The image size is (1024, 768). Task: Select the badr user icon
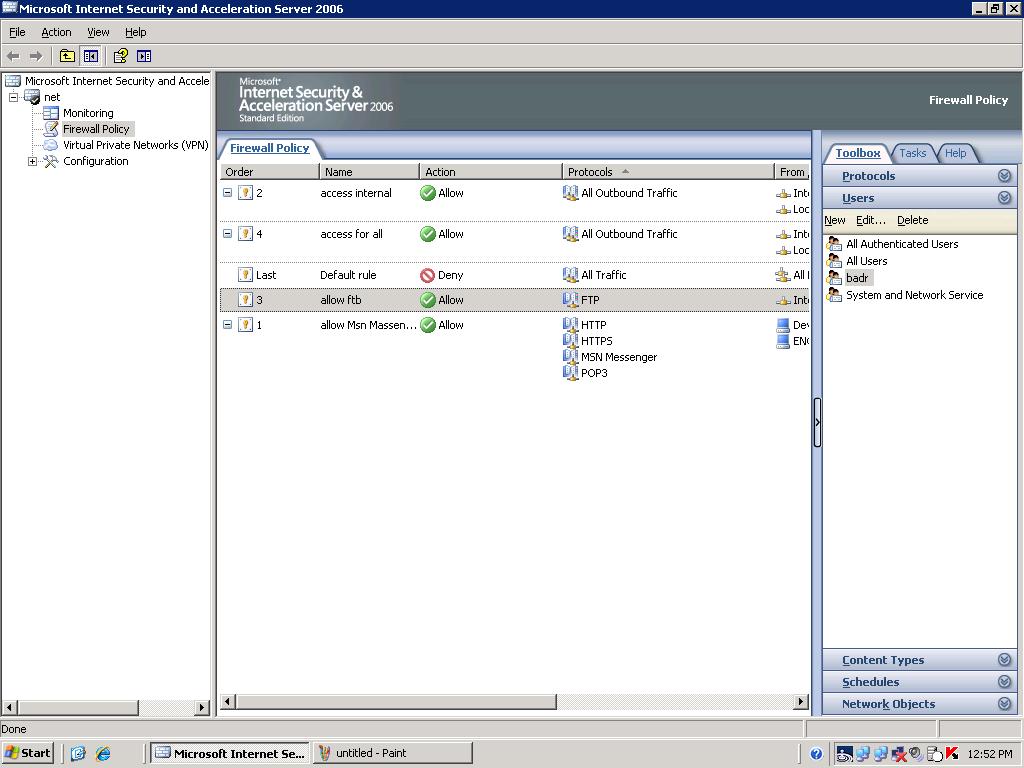(x=834, y=278)
